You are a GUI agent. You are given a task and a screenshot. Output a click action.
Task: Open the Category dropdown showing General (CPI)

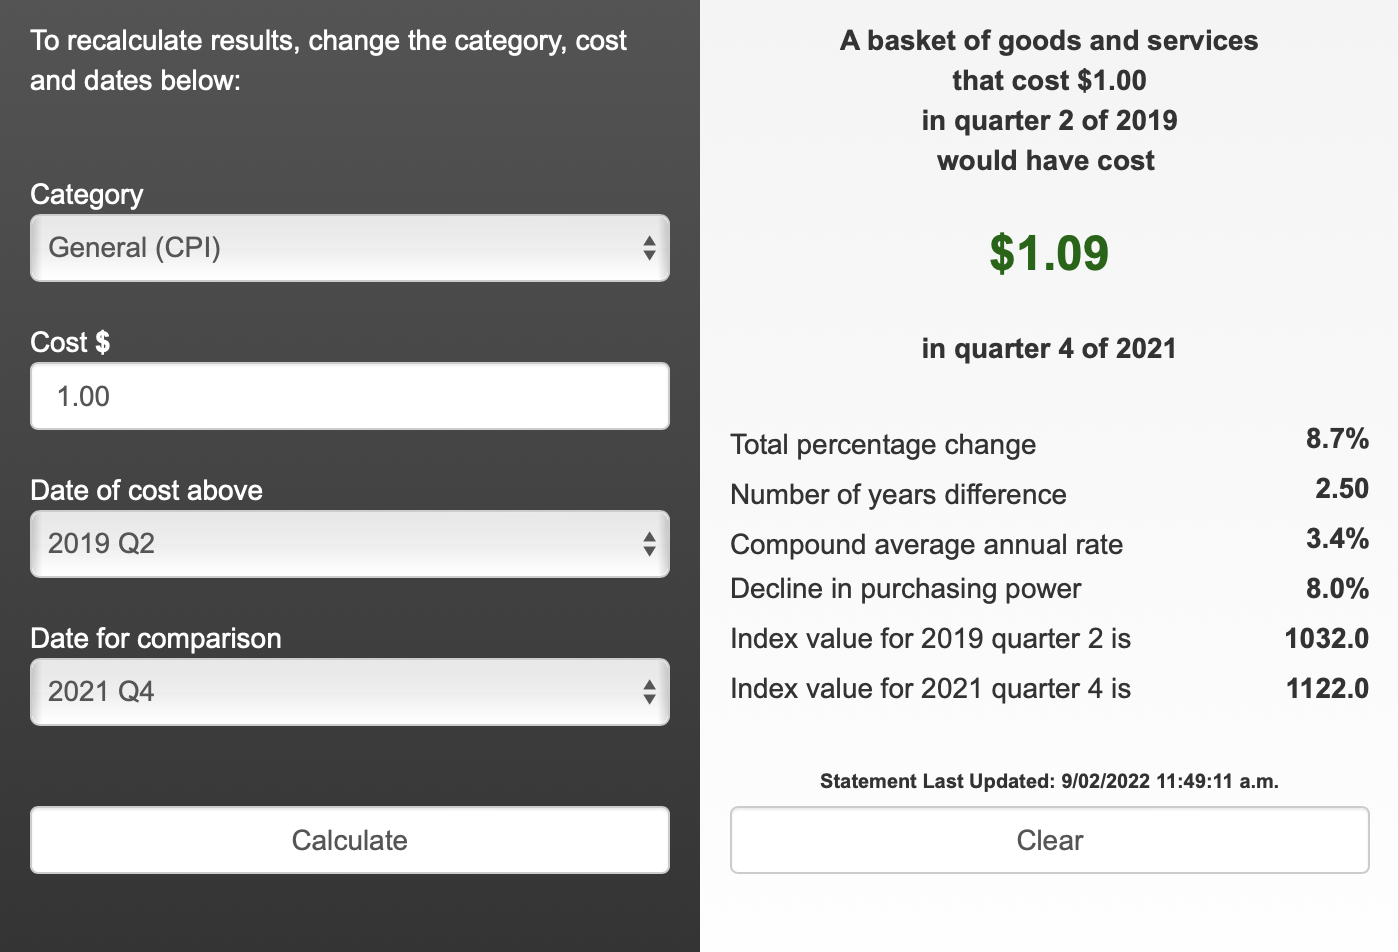coord(349,248)
